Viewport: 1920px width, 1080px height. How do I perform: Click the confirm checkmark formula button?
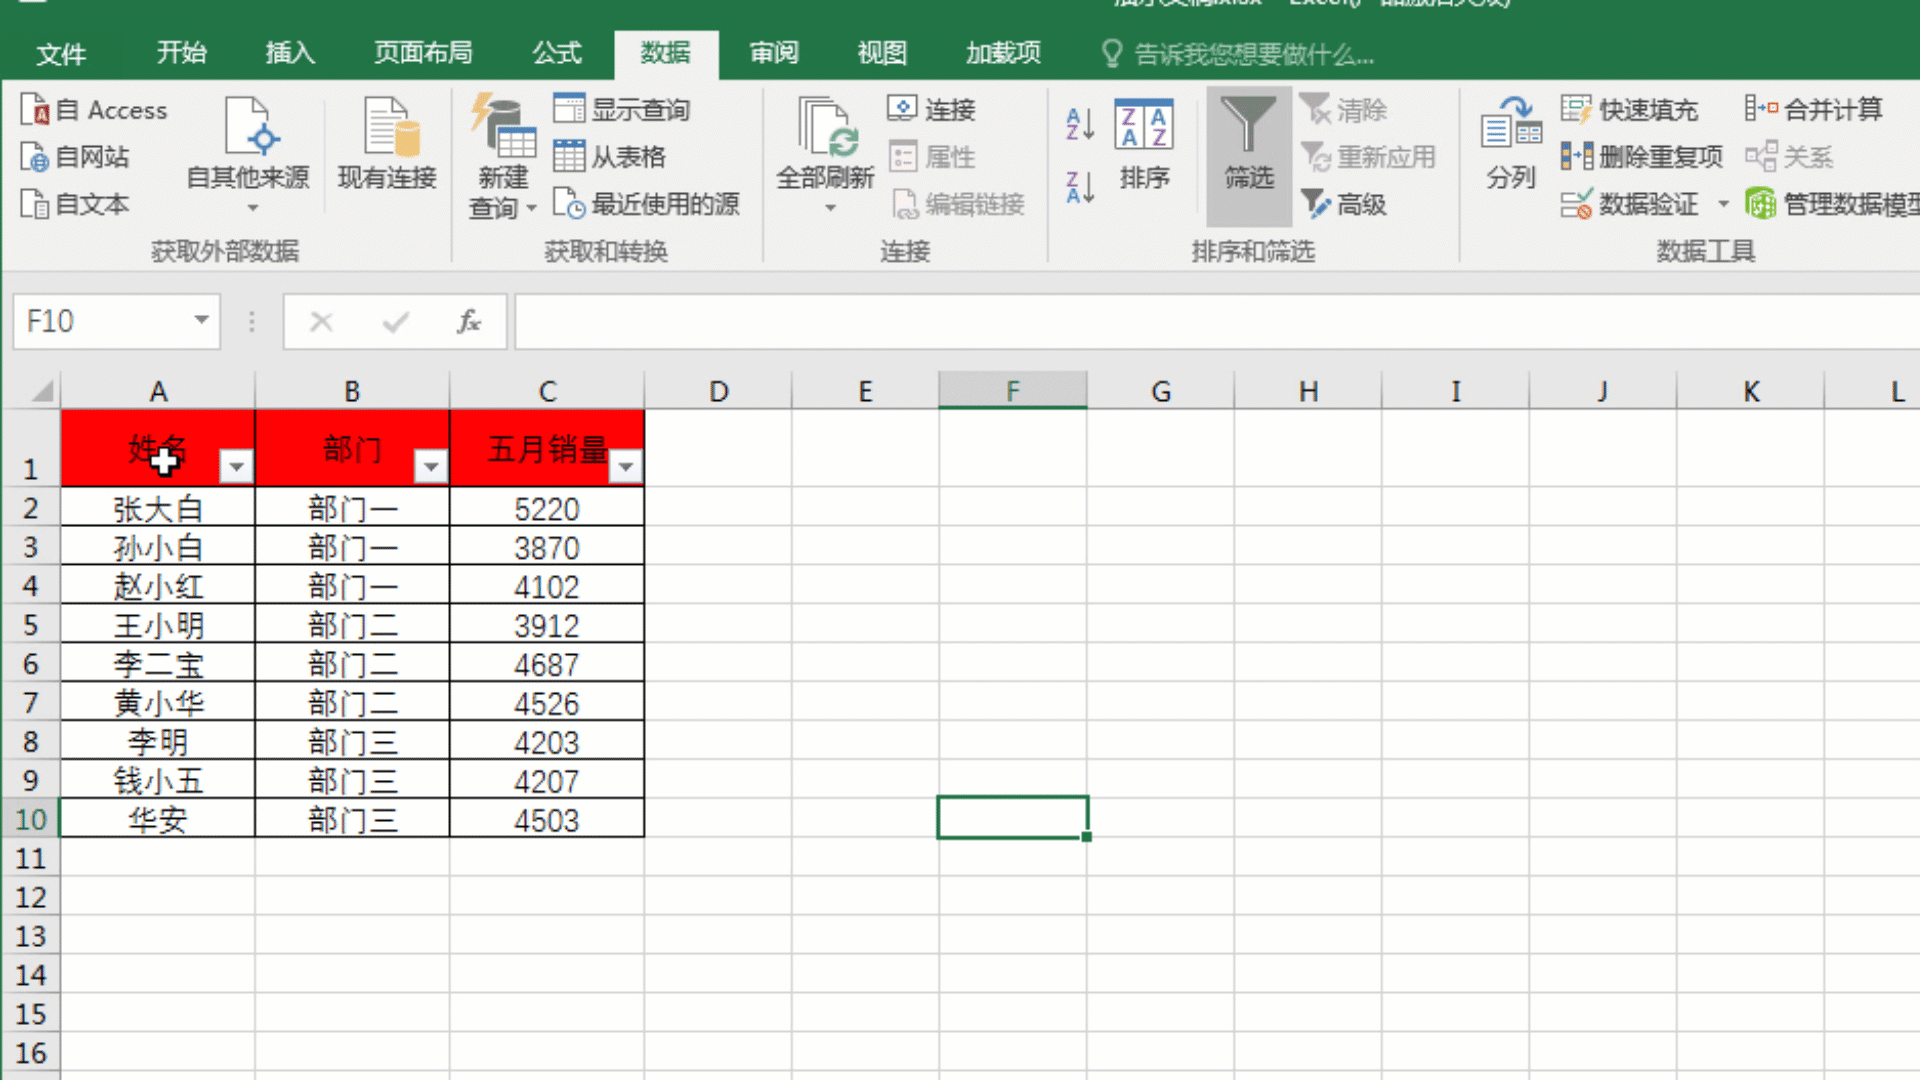click(x=395, y=321)
